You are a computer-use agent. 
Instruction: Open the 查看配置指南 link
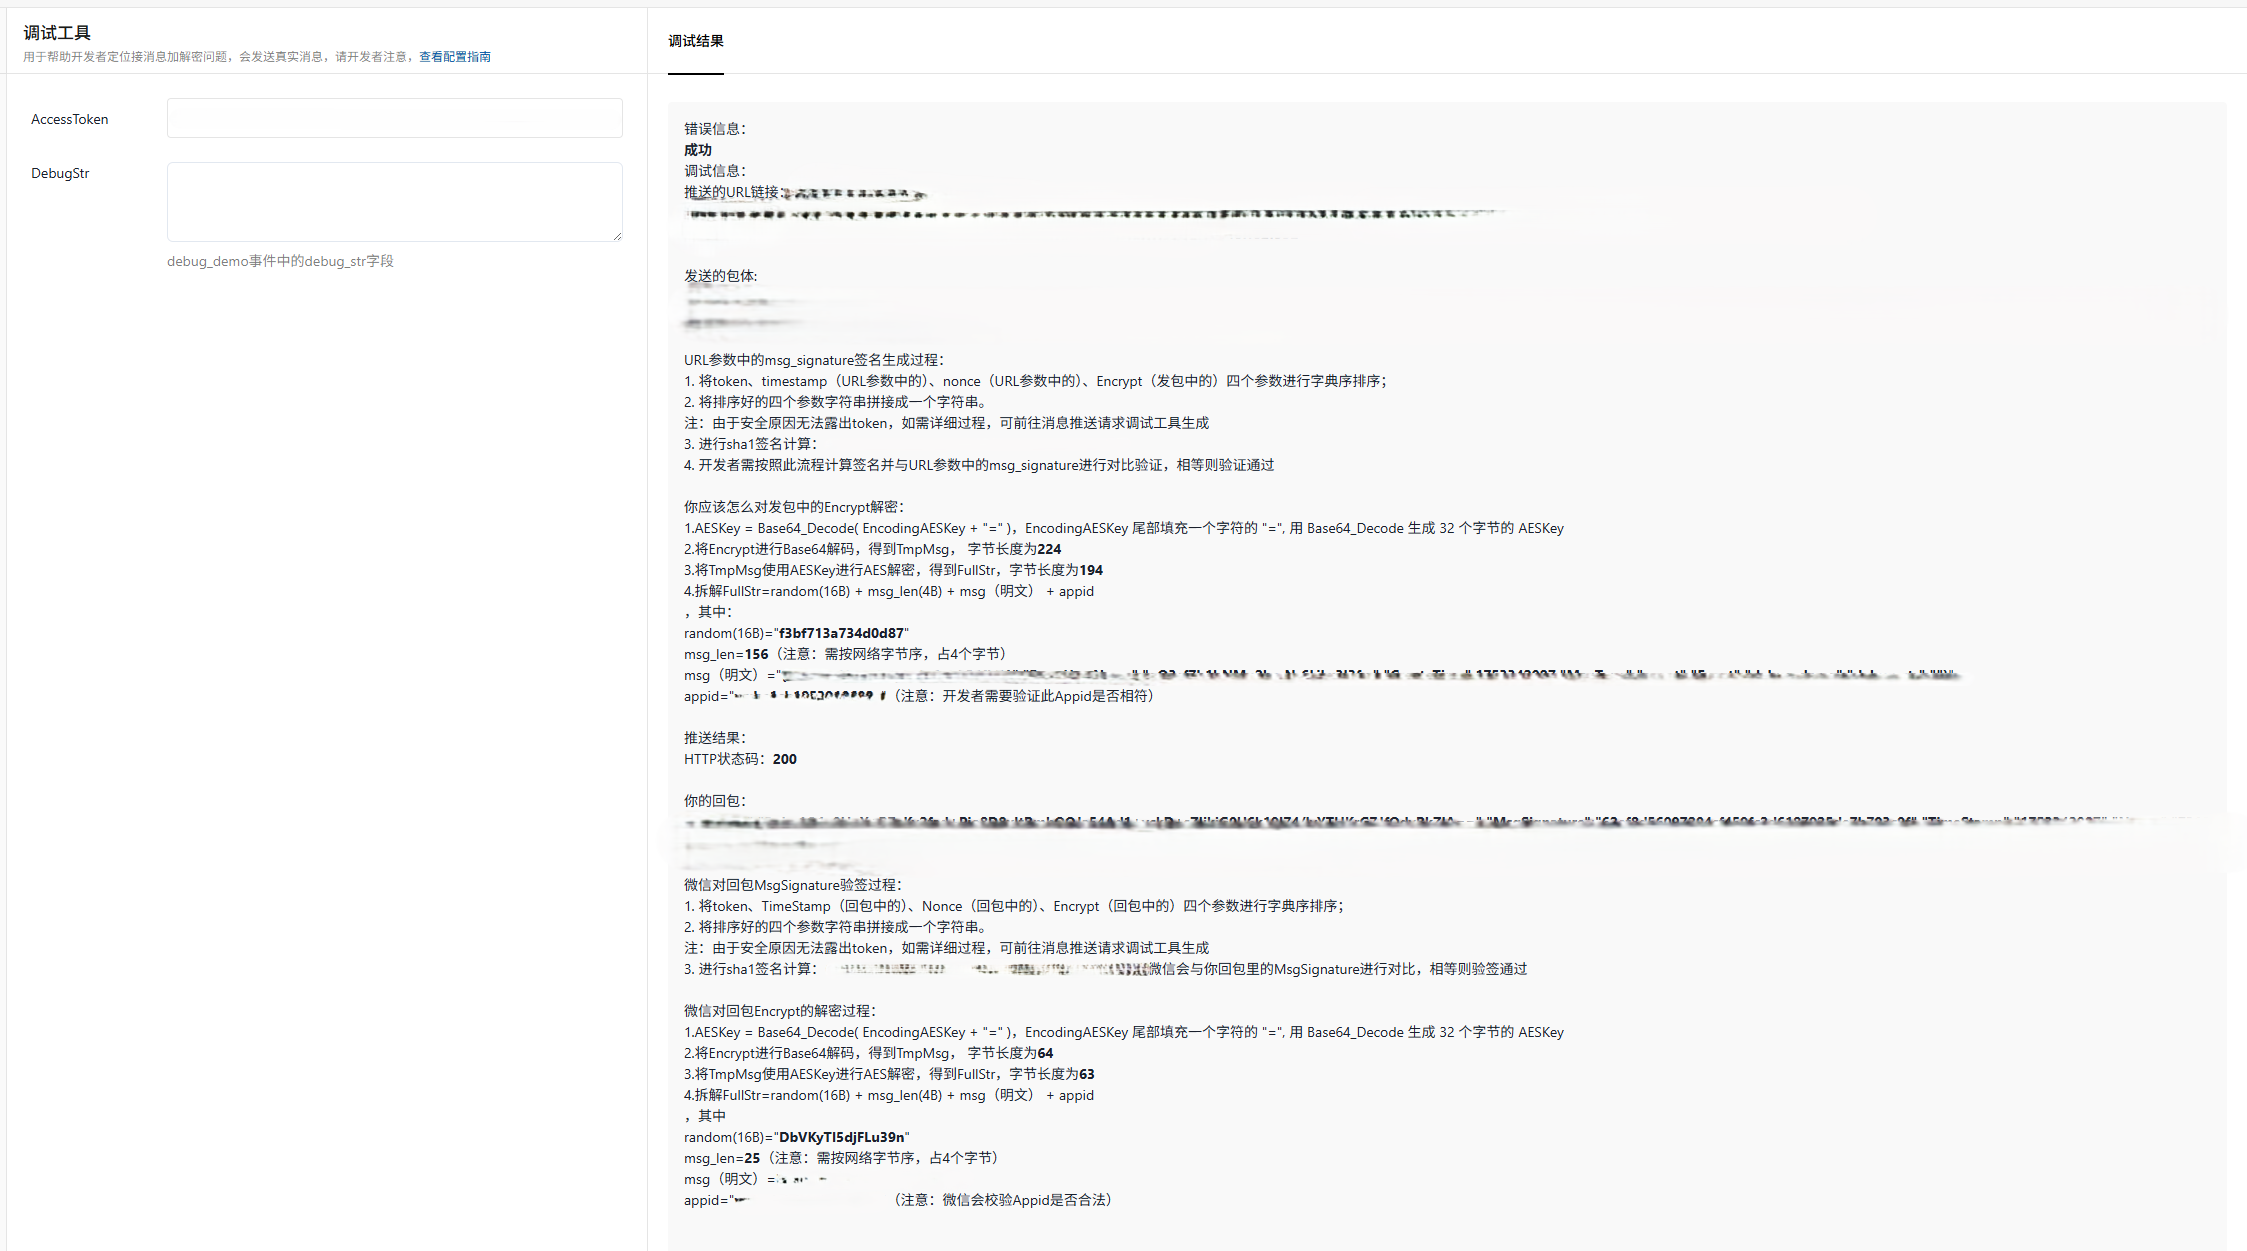454,57
